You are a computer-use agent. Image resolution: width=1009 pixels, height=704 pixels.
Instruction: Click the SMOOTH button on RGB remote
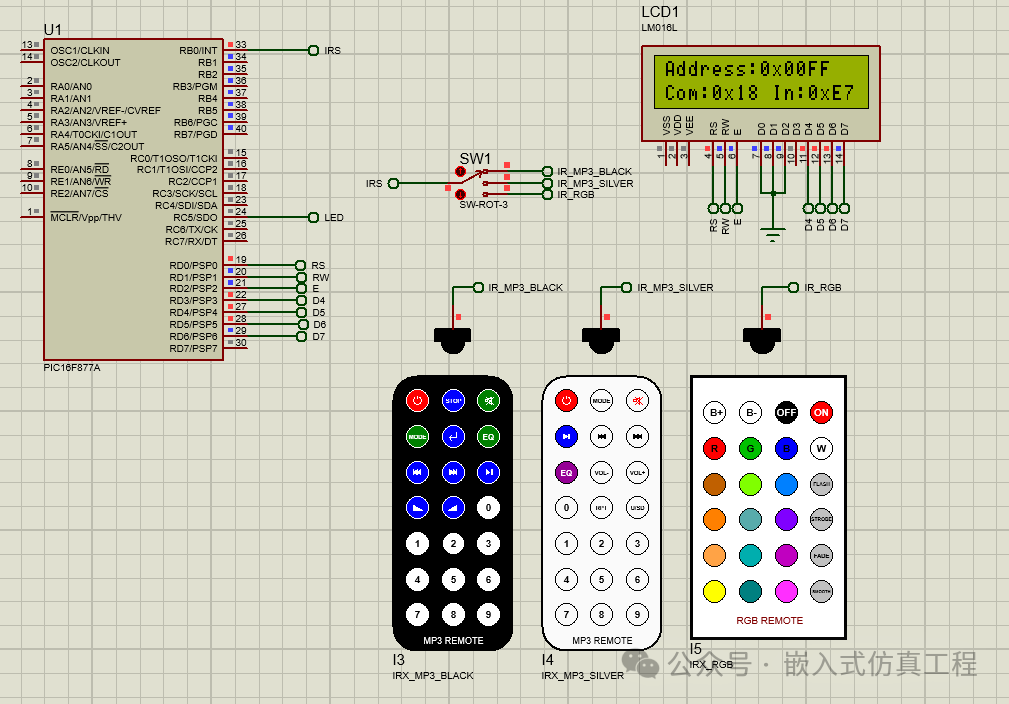[x=821, y=591]
